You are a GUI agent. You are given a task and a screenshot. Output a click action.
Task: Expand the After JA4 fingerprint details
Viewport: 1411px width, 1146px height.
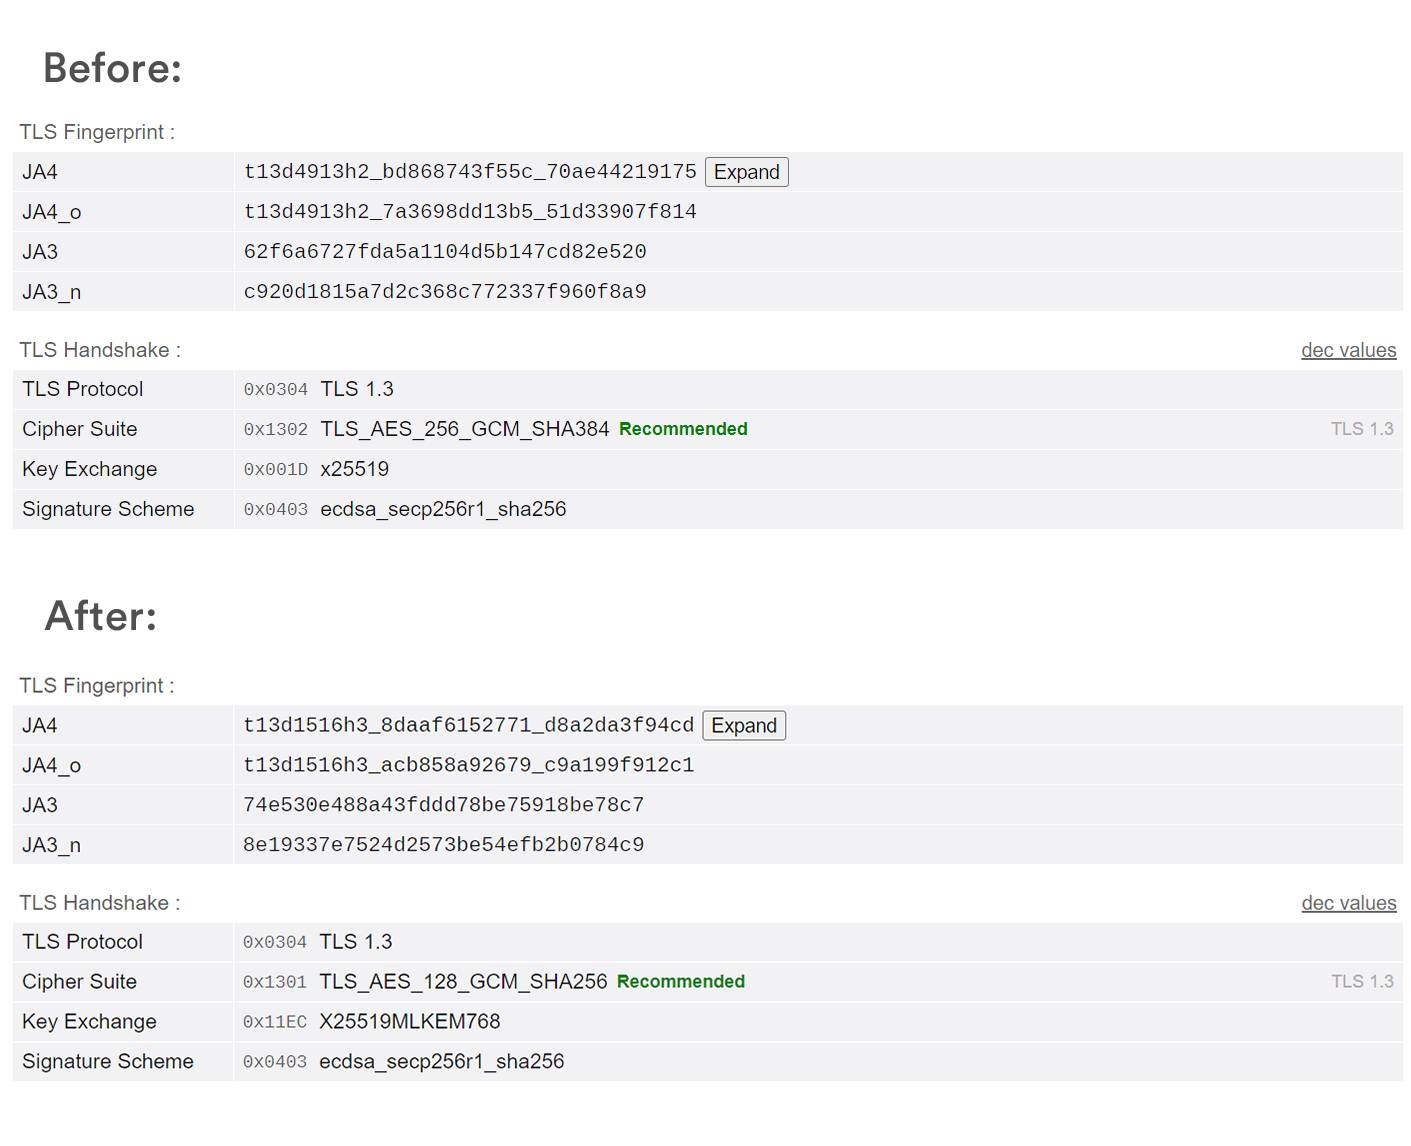click(744, 725)
